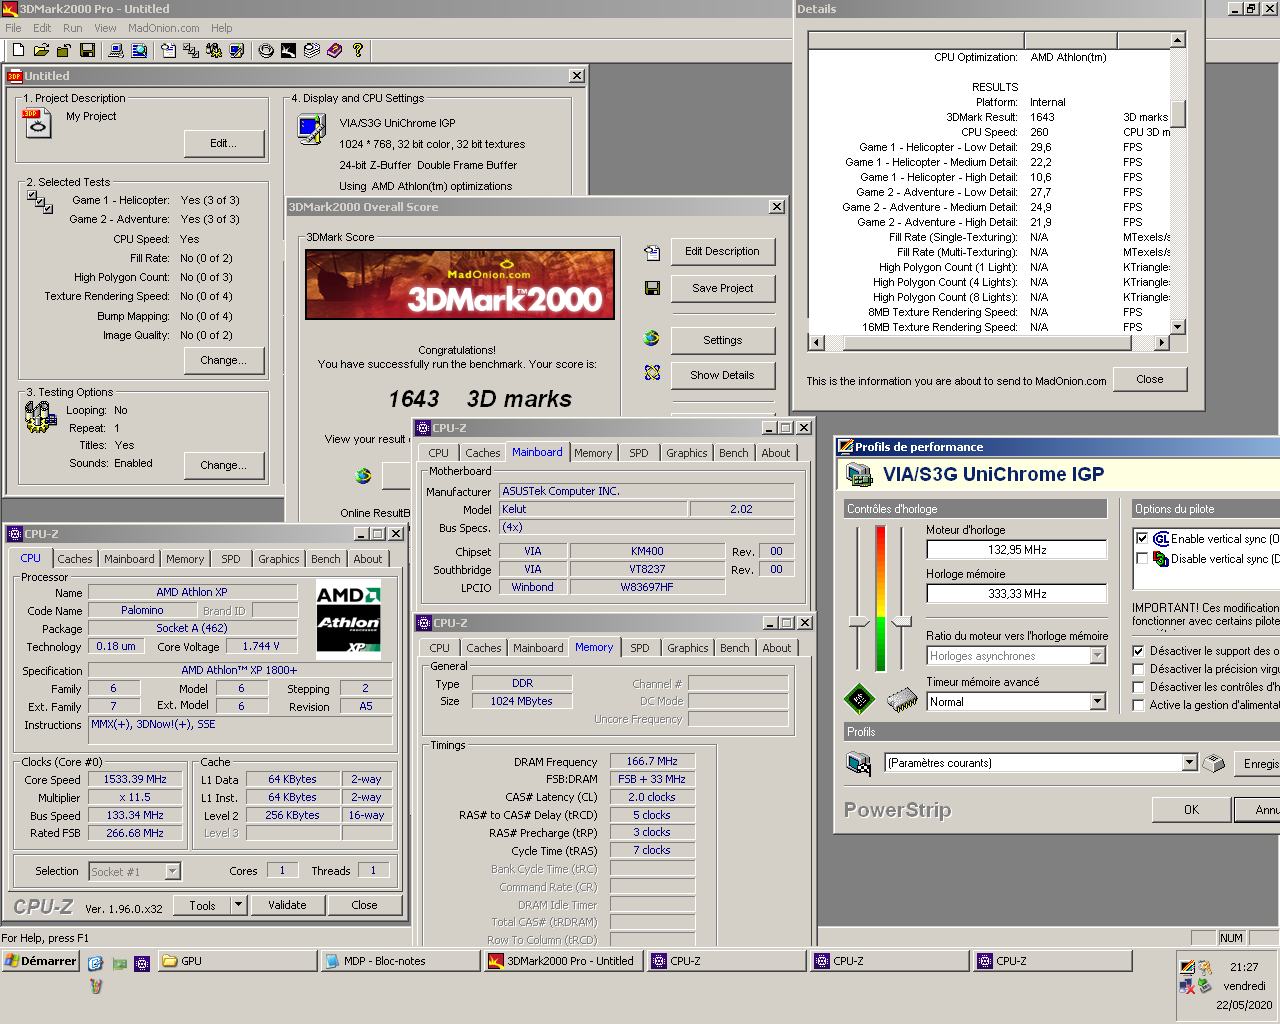Click the memory clock slider handle in PowerStrip
1280x1024 pixels.
[x=902, y=622]
